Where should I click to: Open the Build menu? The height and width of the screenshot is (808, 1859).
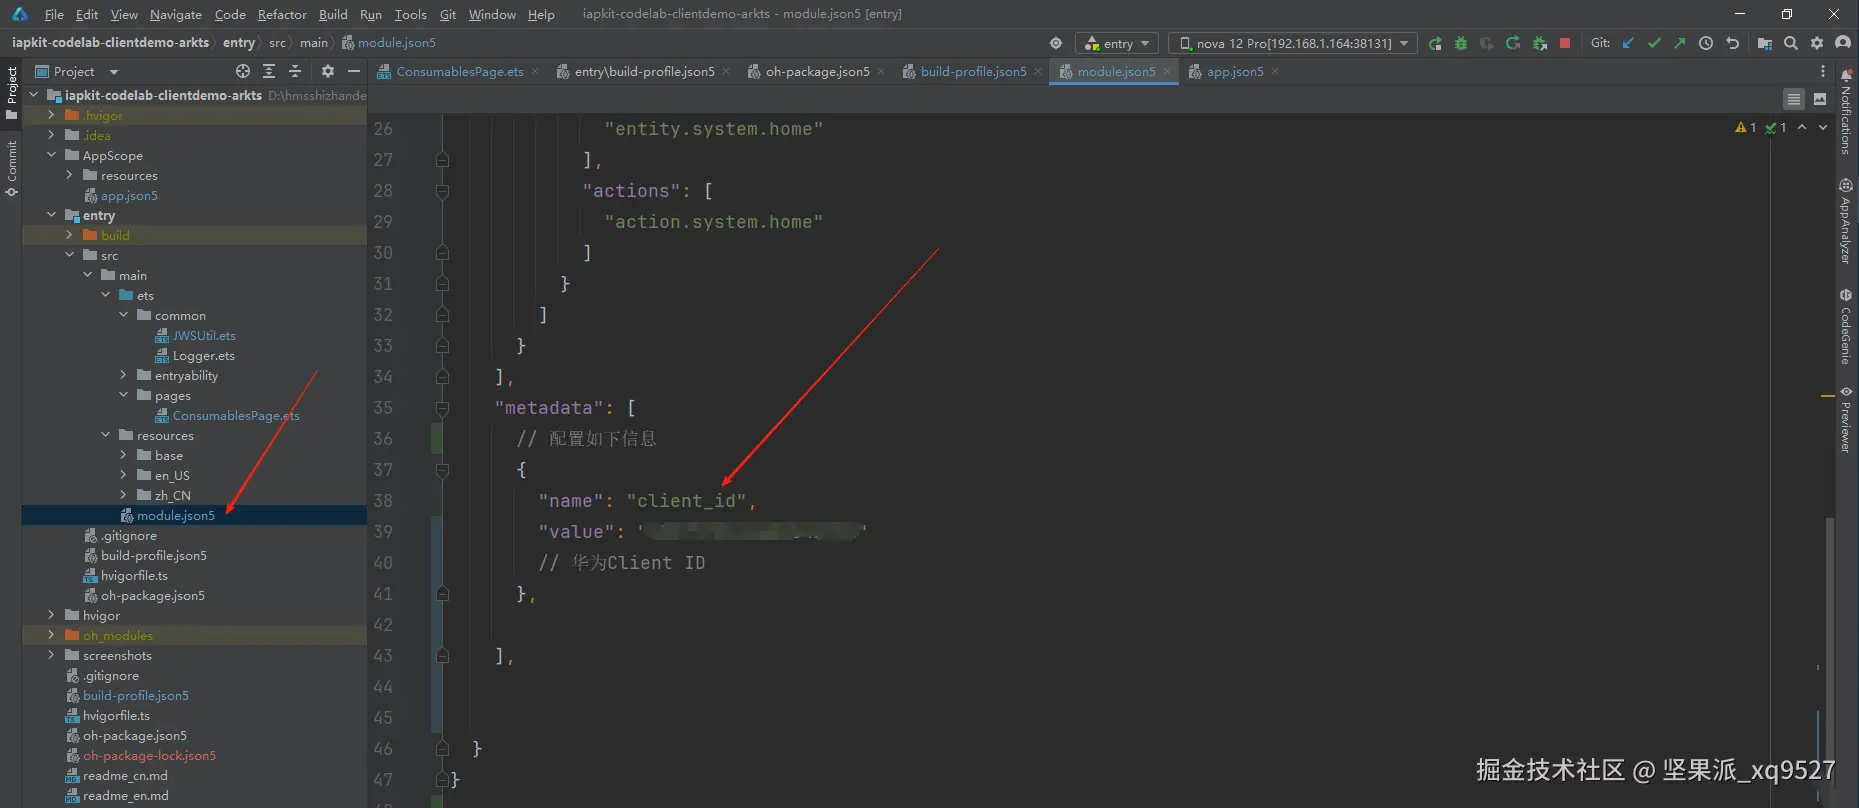(x=333, y=14)
